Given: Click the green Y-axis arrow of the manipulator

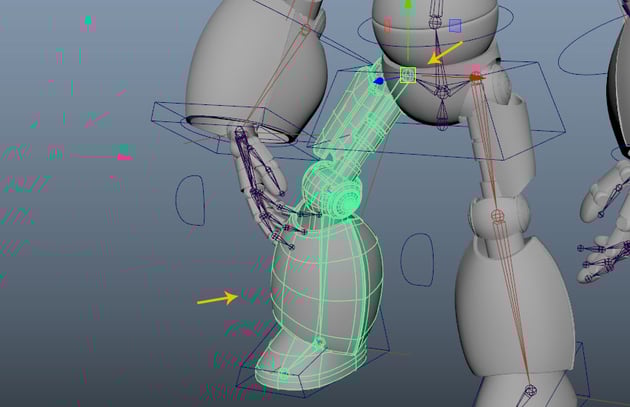Looking at the screenshot, I should click(408, 5).
